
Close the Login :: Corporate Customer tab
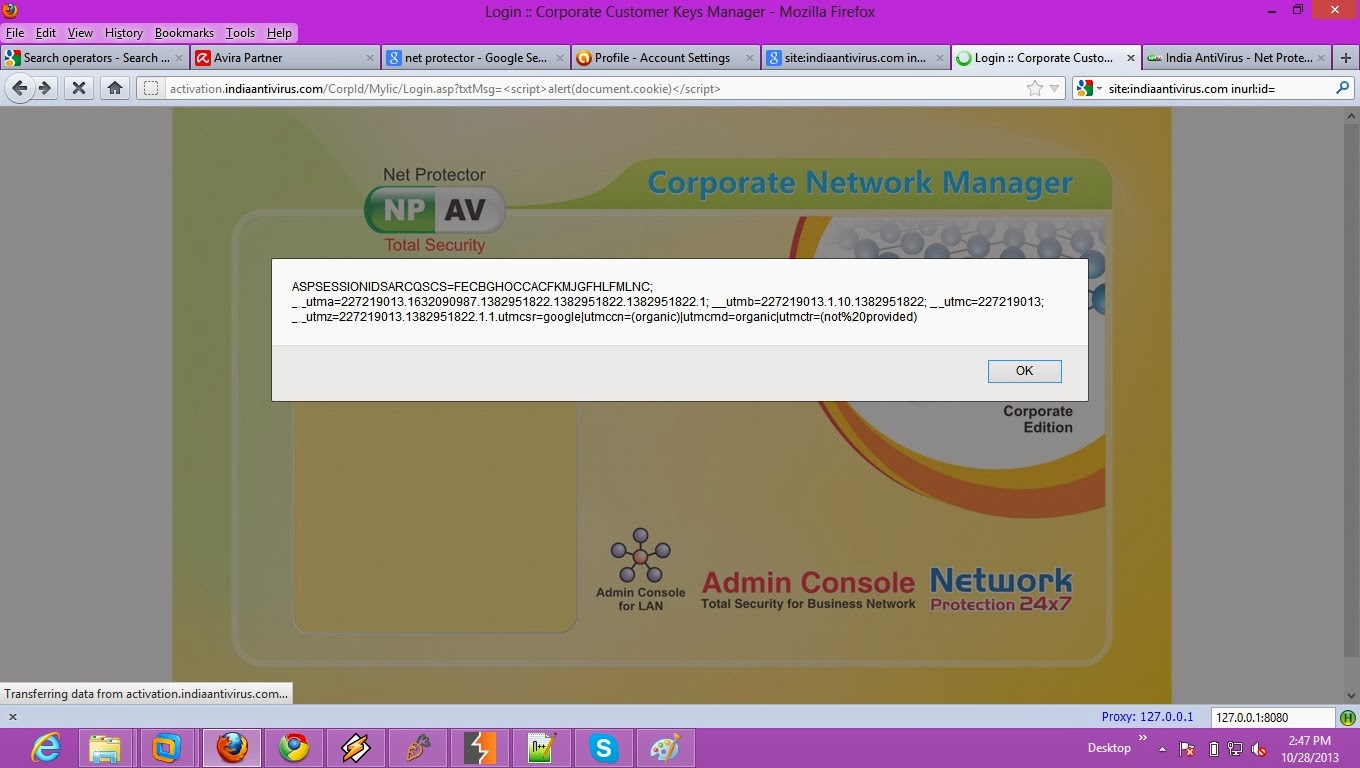tap(1131, 58)
